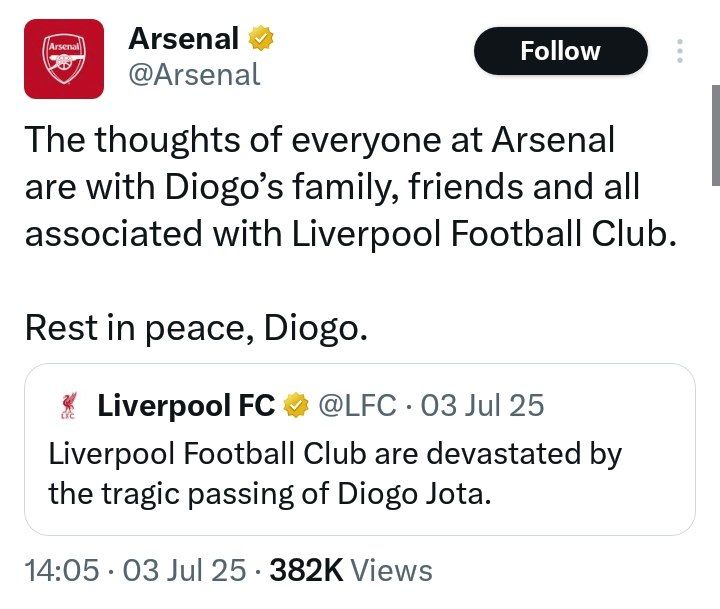Open the three-dot more options menu
This screenshot has width=720, height=609.
pyautogui.click(x=680, y=52)
